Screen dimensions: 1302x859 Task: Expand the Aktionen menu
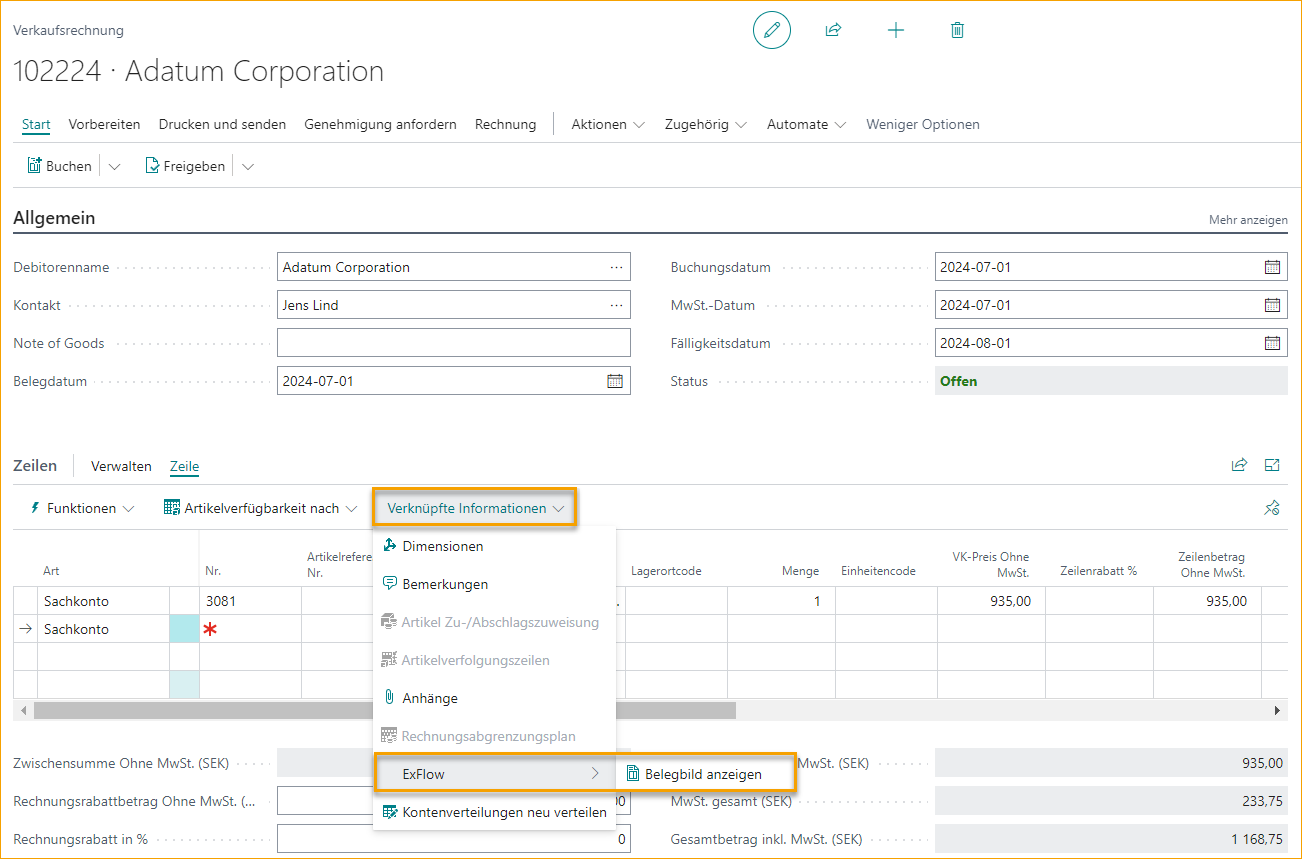tap(608, 124)
